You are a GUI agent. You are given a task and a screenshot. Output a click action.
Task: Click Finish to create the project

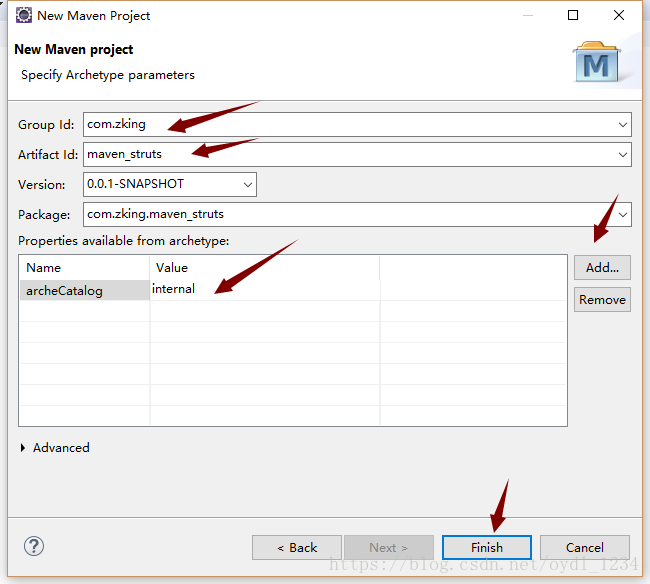click(x=487, y=548)
